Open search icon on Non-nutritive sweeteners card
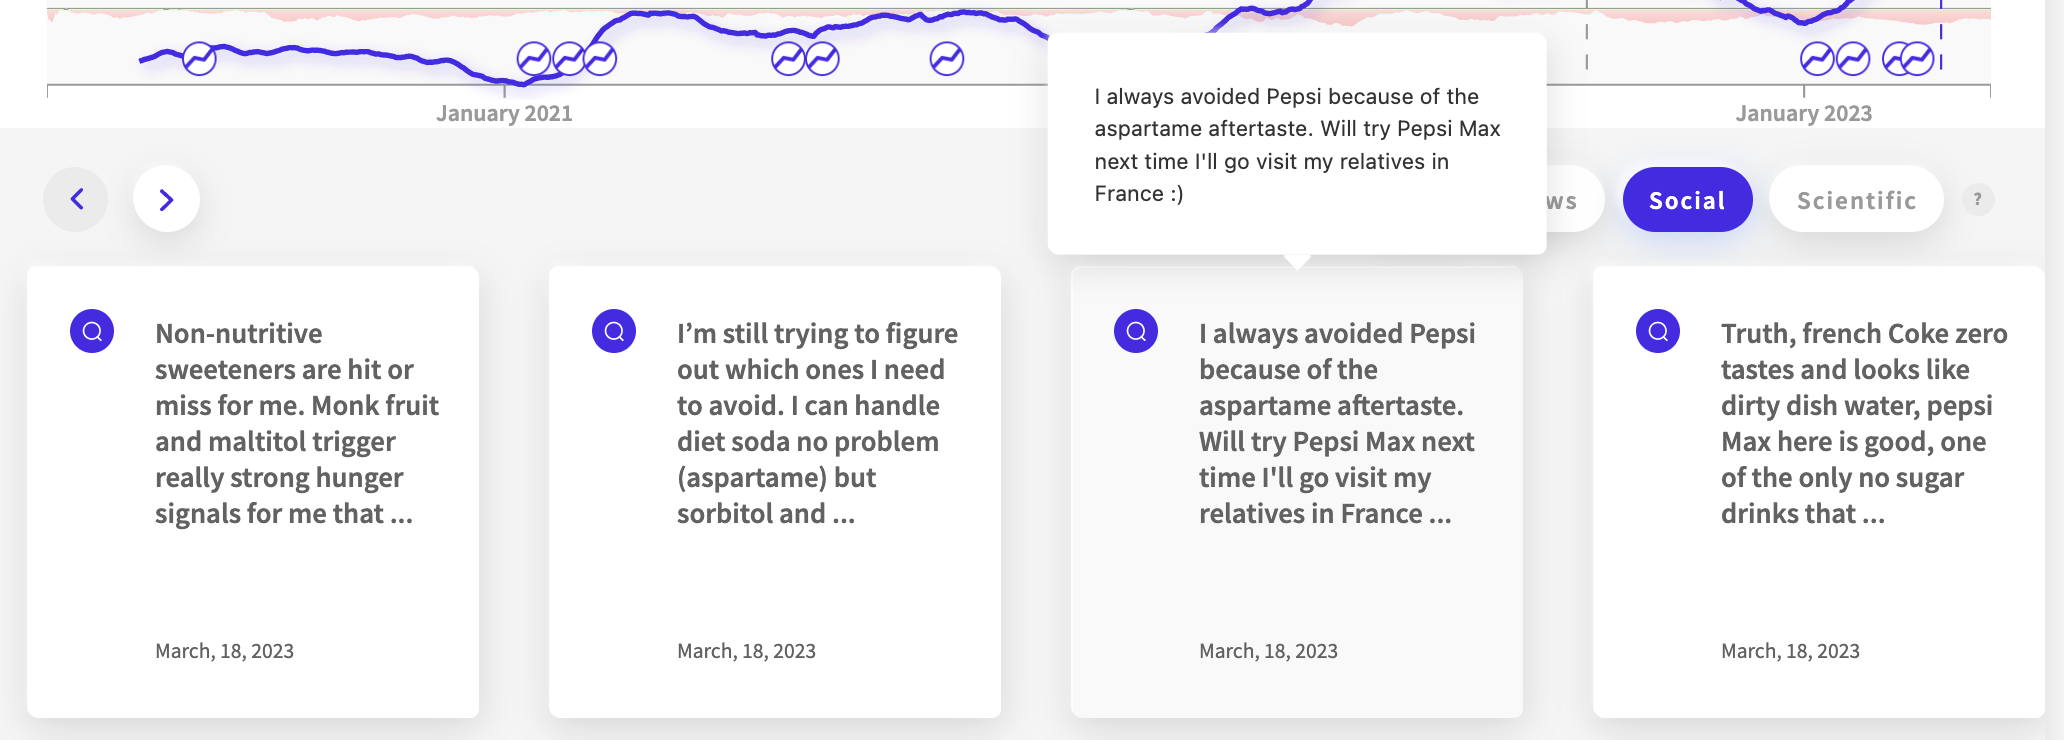This screenshot has height=740, width=2064. tap(92, 331)
